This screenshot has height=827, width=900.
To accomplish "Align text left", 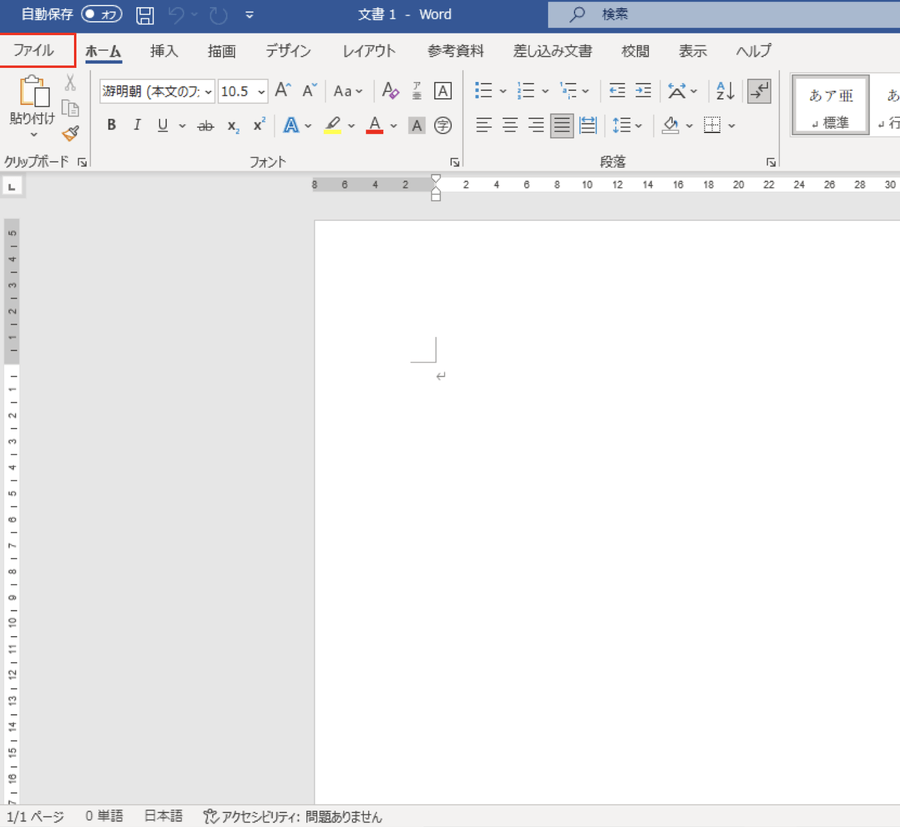I will click(484, 125).
